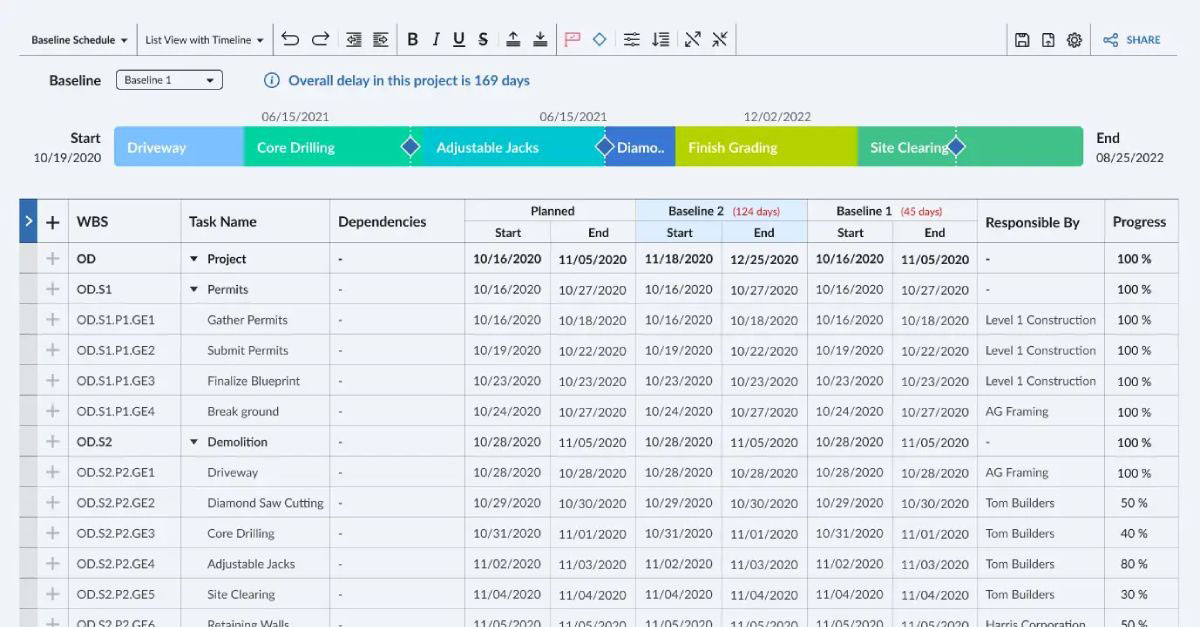The width and height of the screenshot is (1200, 627).
Task: Collapse the Demolition group row
Action: [194, 442]
